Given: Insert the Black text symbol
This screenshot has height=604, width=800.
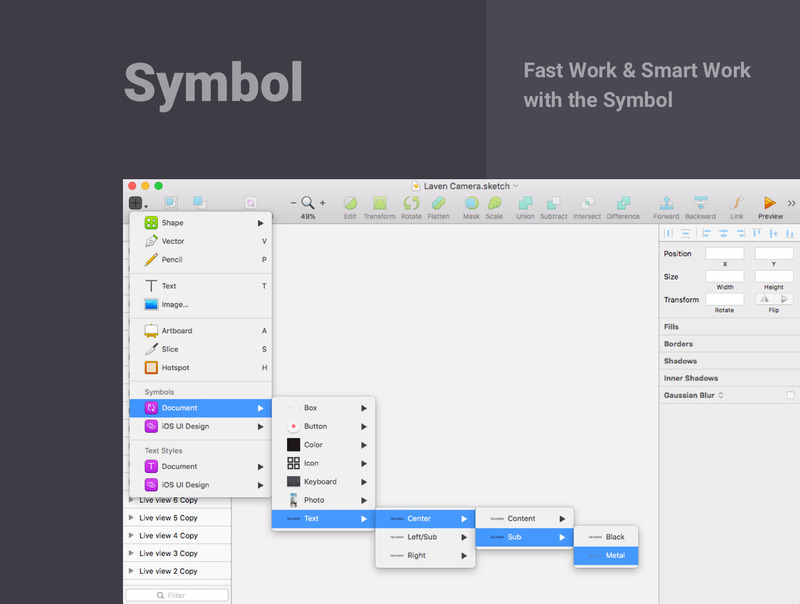Looking at the screenshot, I should point(606,537).
